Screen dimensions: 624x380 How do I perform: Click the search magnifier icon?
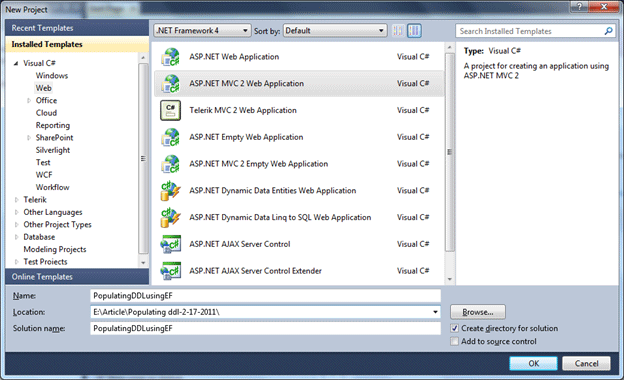point(608,31)
